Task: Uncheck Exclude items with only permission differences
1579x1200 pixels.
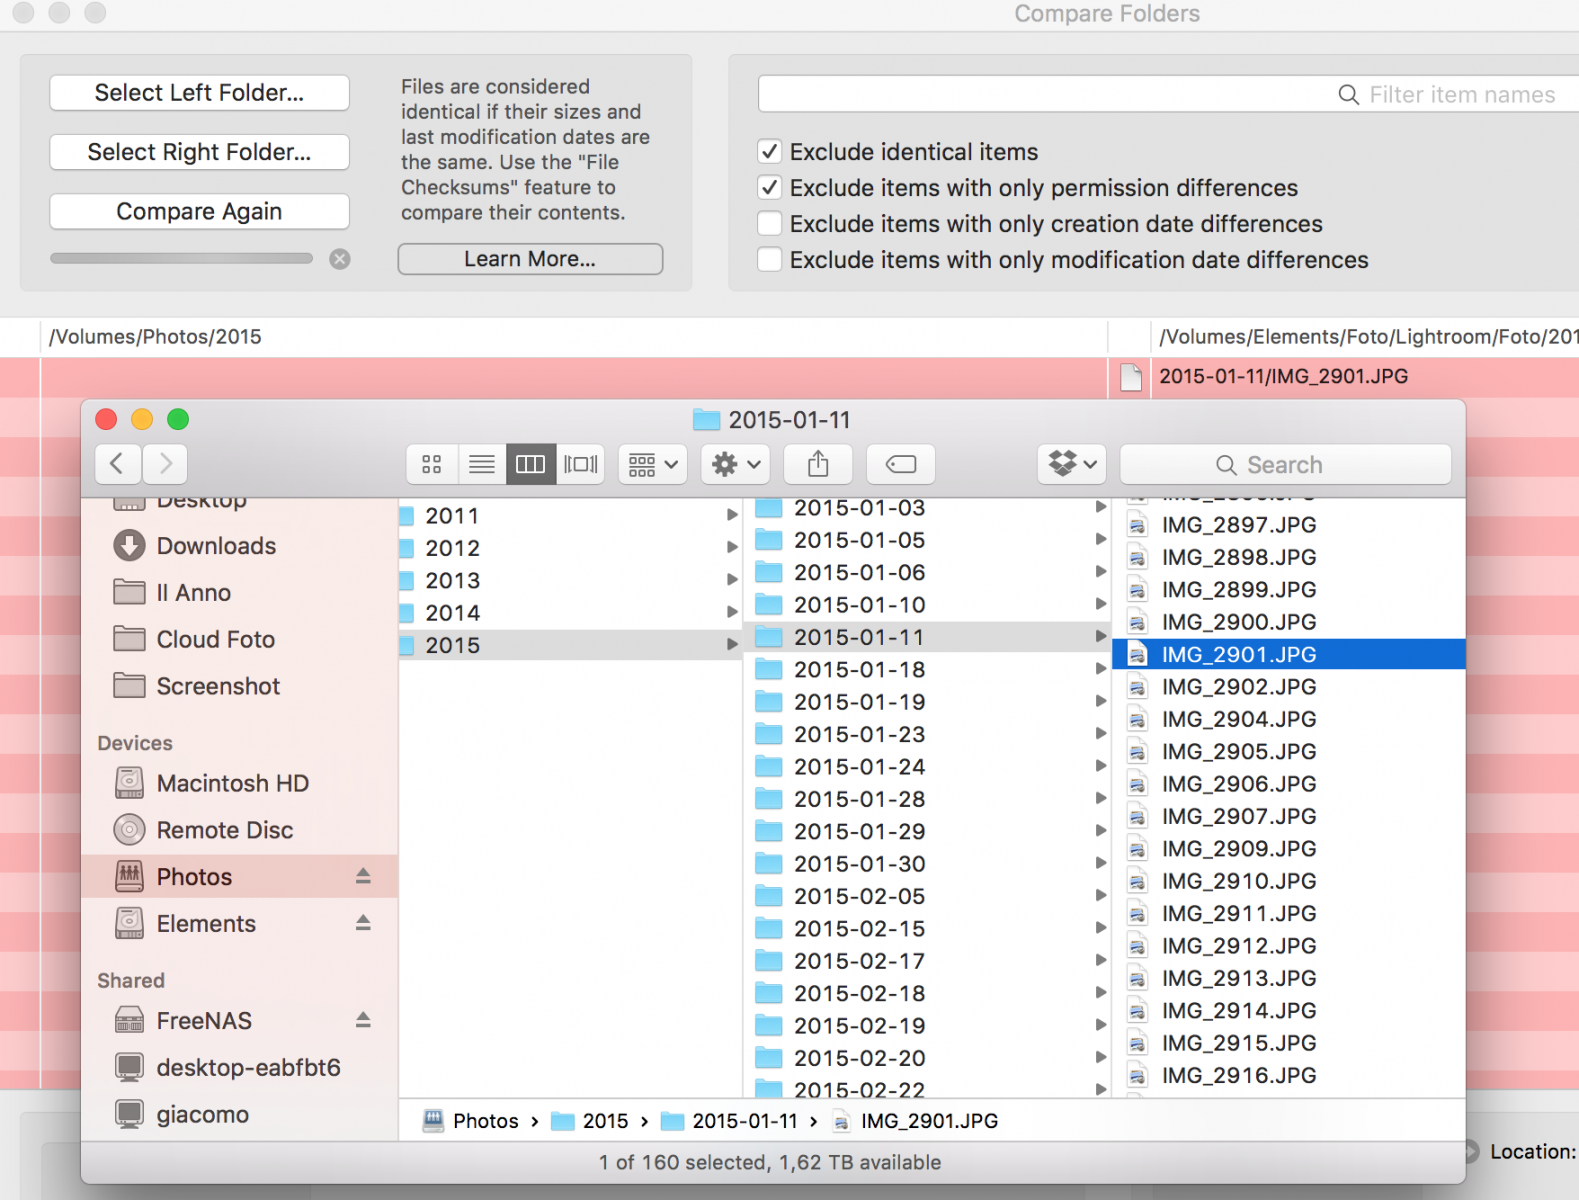Action: 769,188
